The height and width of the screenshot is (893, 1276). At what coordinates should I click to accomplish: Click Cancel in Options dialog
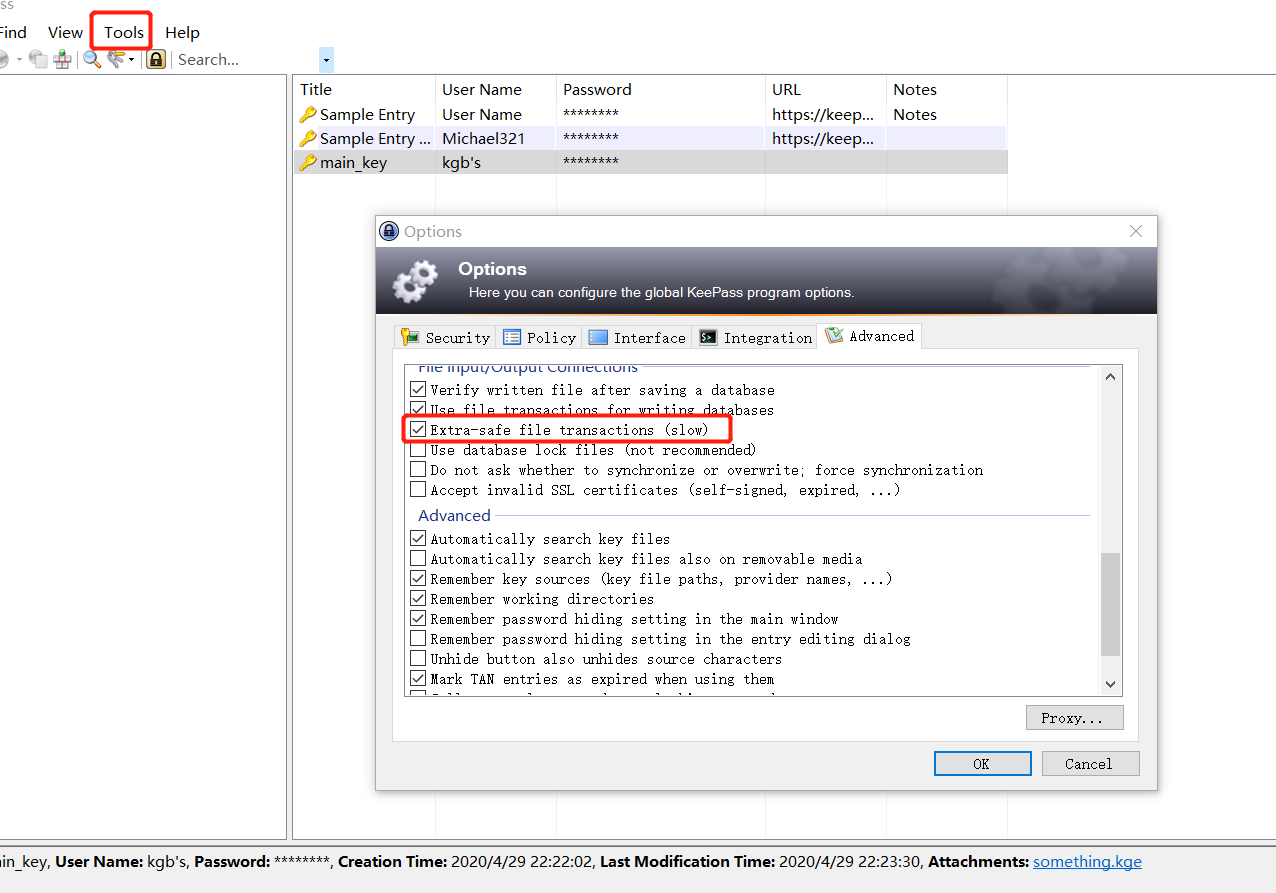(1090, 764)
